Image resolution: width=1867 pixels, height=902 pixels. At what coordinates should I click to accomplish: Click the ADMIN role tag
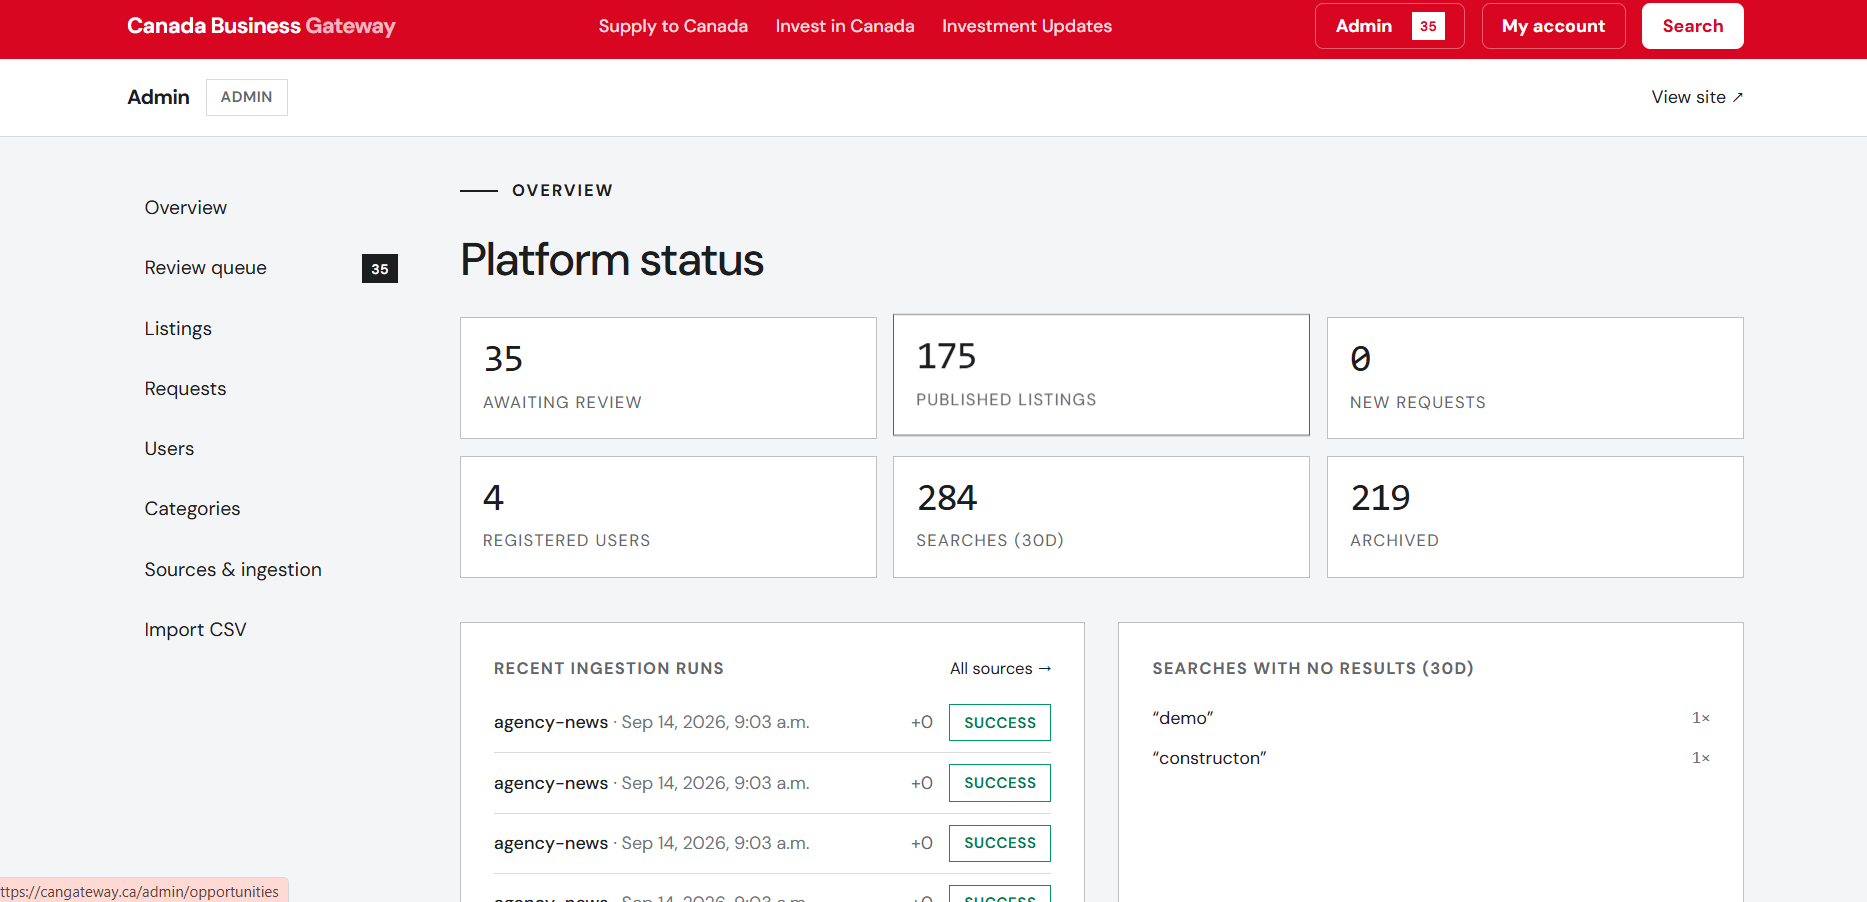[247, 97]
